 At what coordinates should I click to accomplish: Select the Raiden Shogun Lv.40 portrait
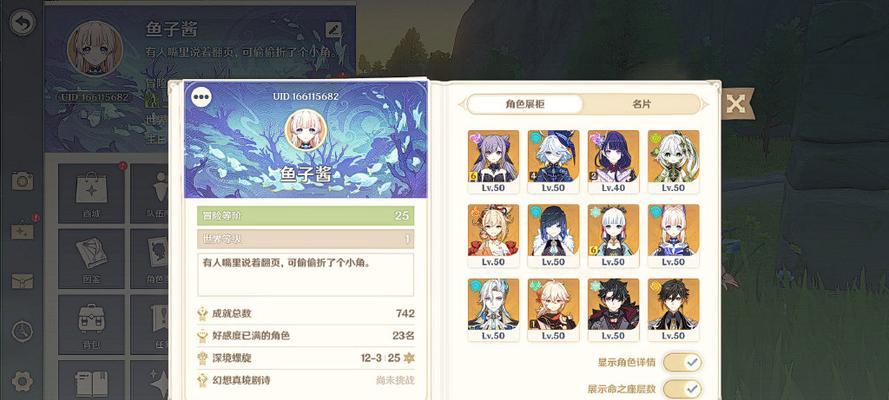click(613, 161)
